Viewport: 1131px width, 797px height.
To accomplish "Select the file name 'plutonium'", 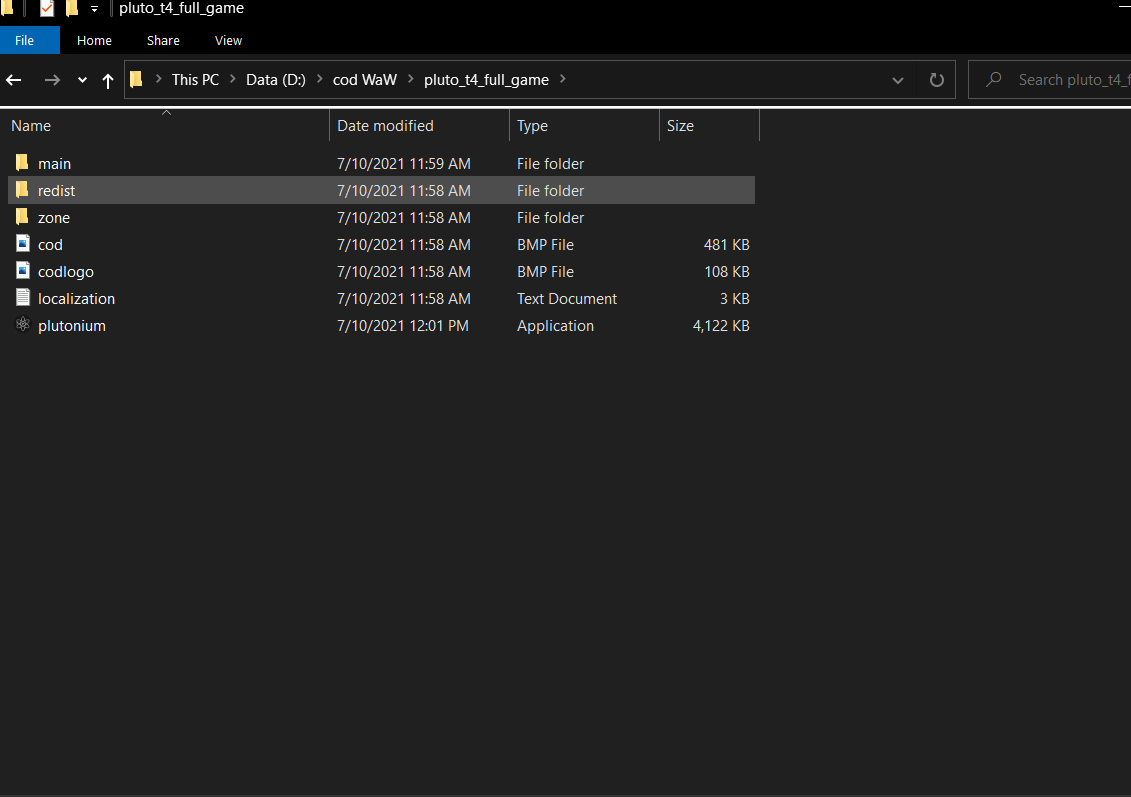I will (x=72, y=326).
